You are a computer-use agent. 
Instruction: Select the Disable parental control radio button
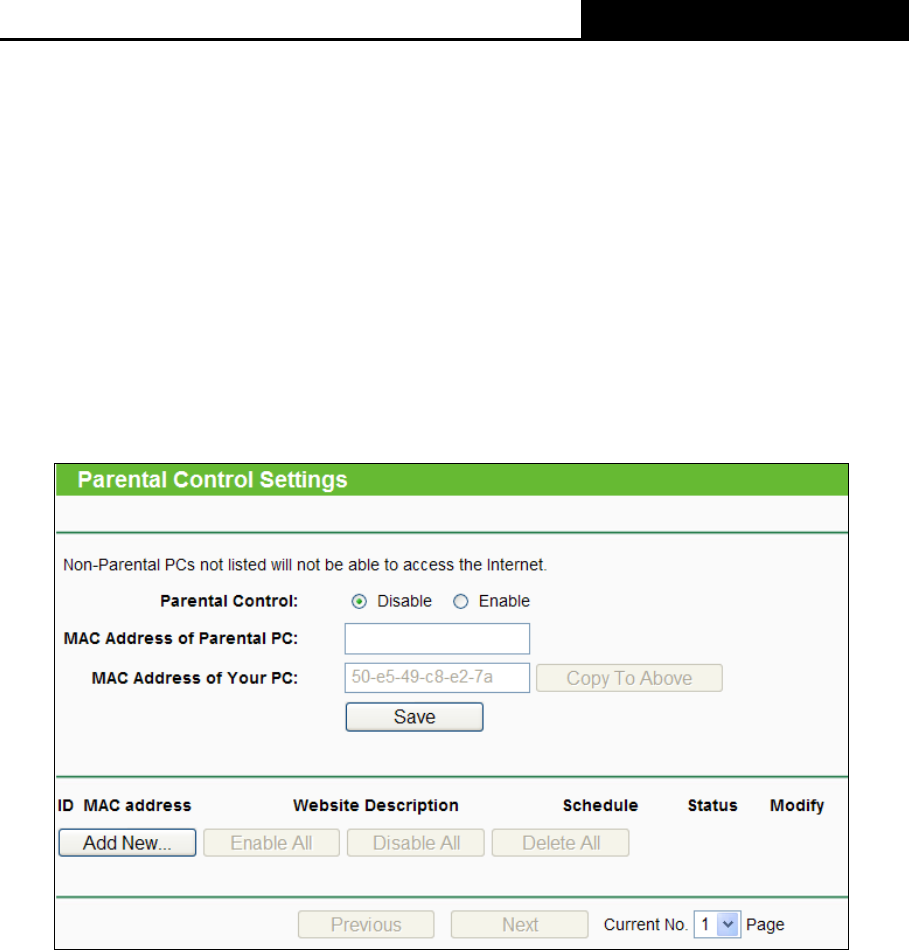(359, 602)
